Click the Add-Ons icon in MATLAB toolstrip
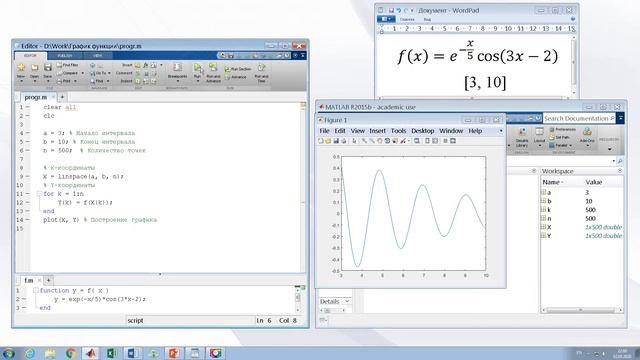640x360 pixels. click(587, 132)
